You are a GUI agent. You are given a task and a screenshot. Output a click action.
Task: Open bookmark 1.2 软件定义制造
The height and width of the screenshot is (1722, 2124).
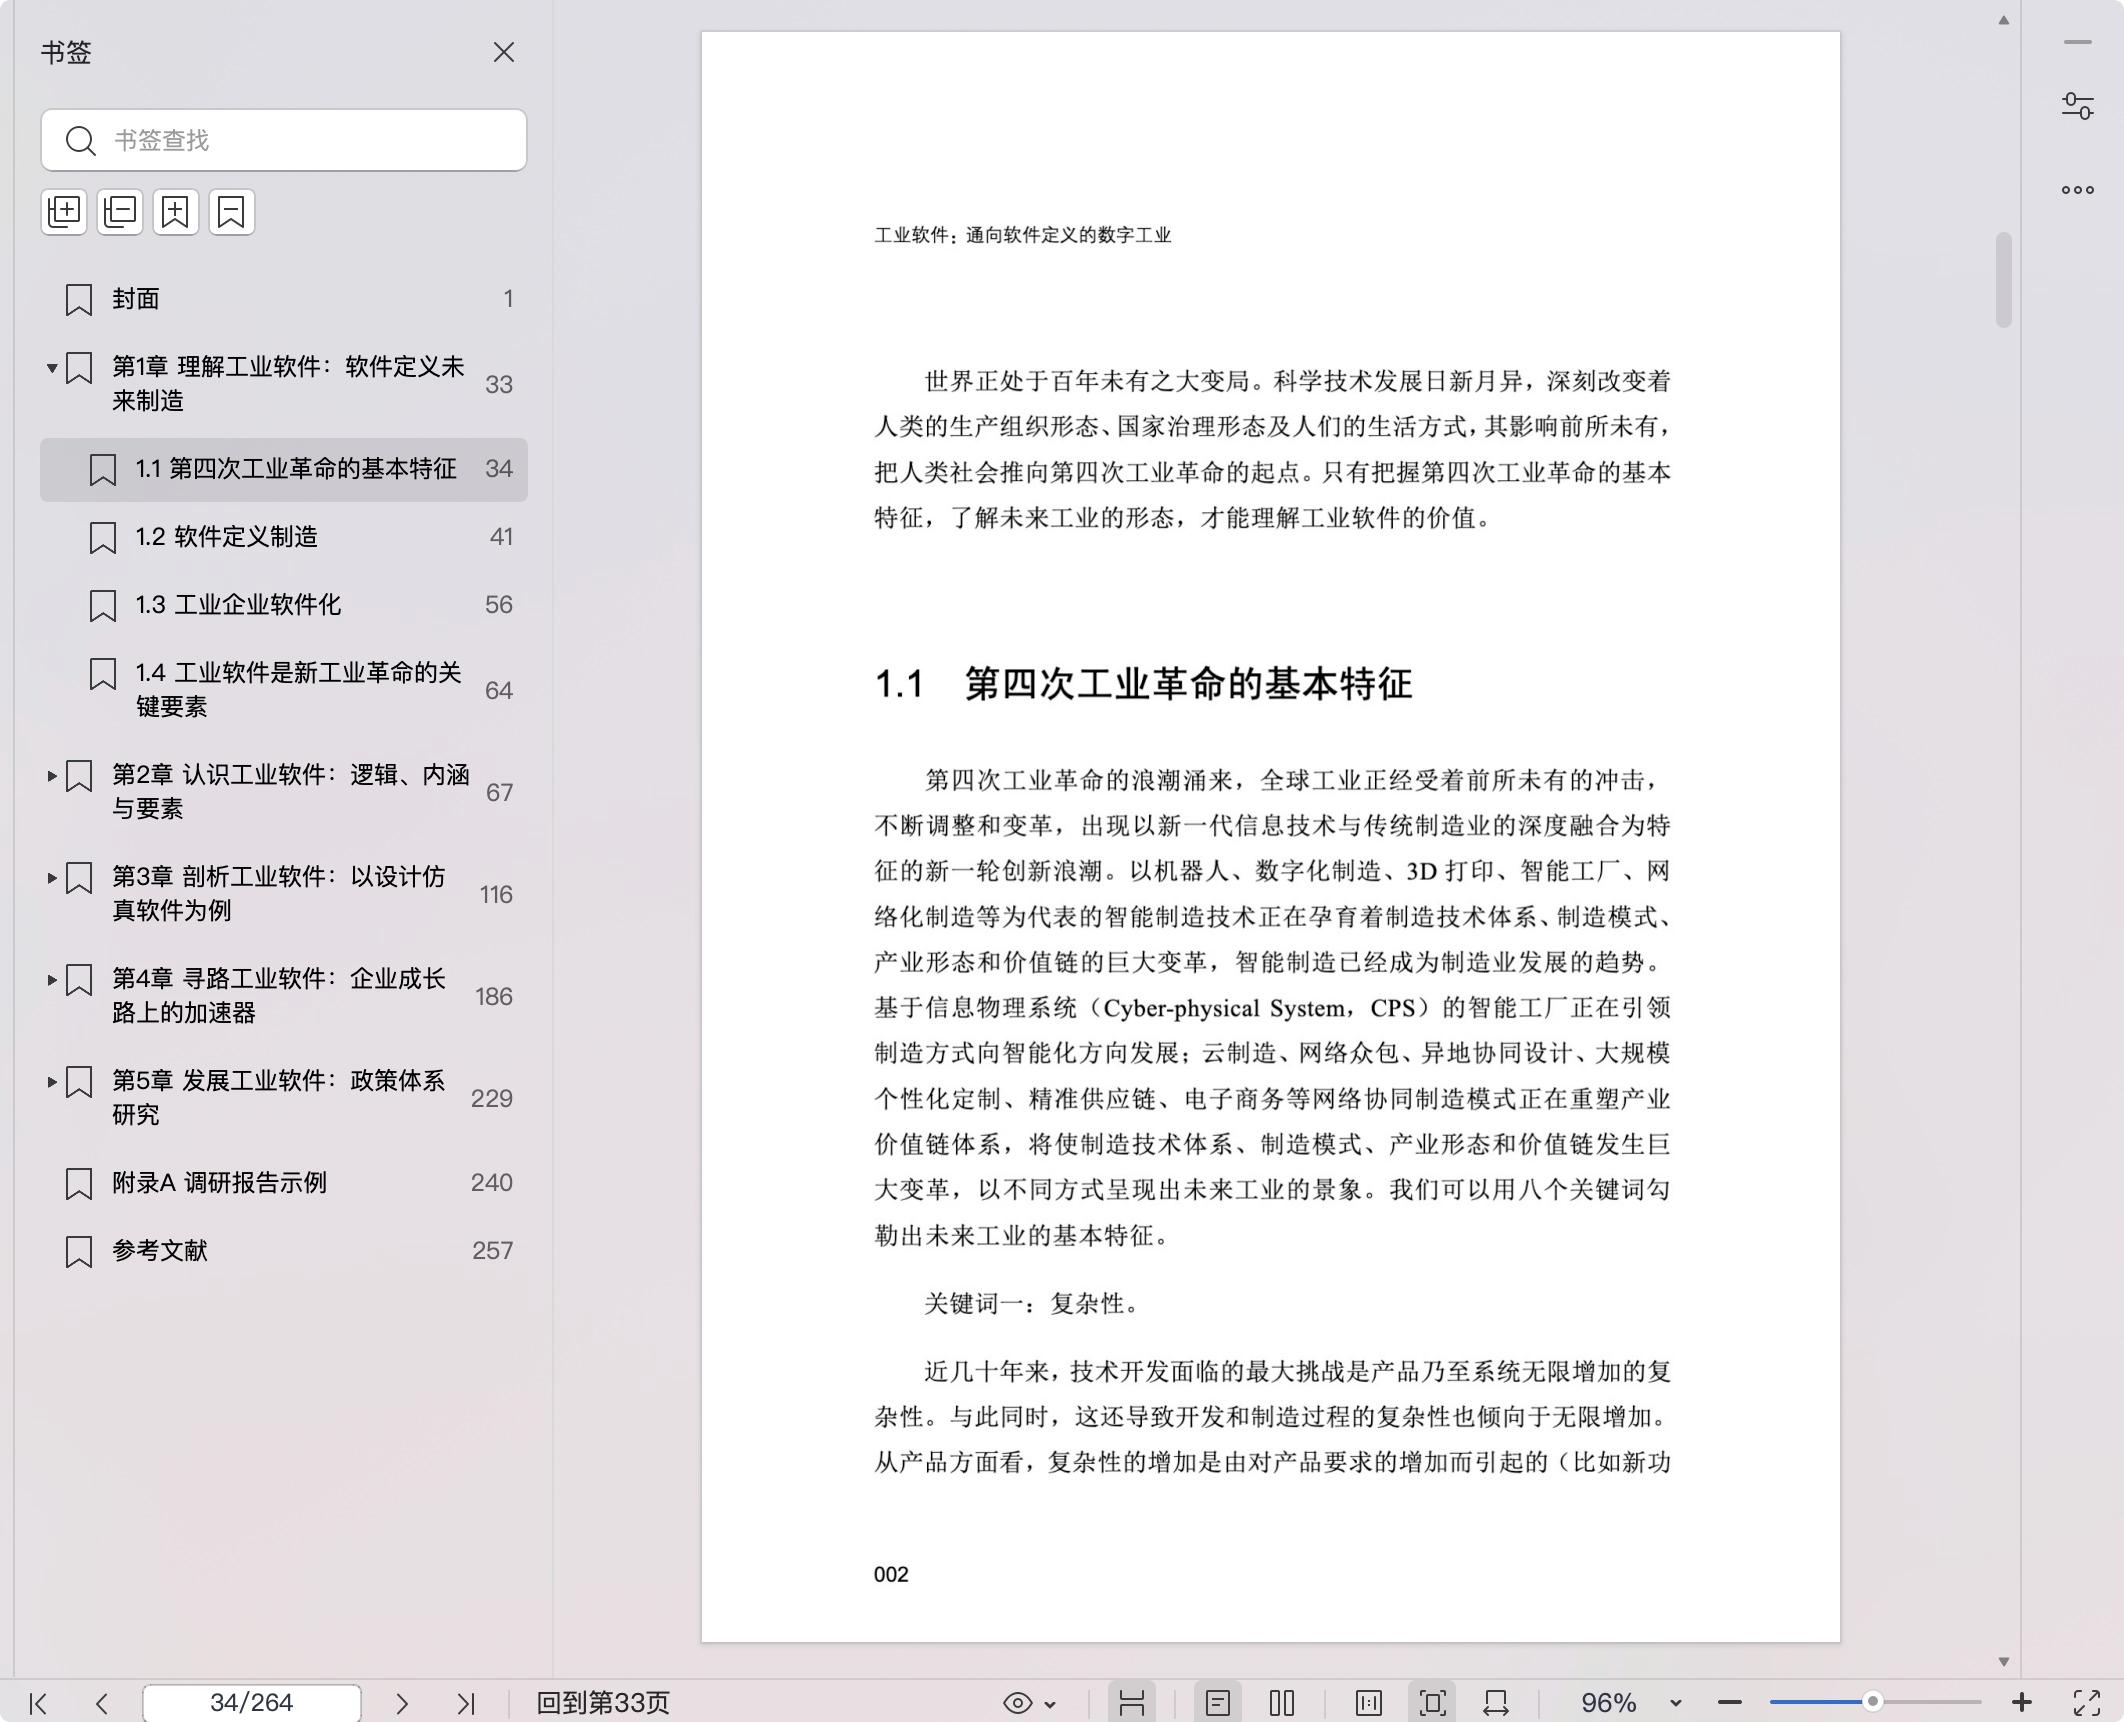pos(284,537)
